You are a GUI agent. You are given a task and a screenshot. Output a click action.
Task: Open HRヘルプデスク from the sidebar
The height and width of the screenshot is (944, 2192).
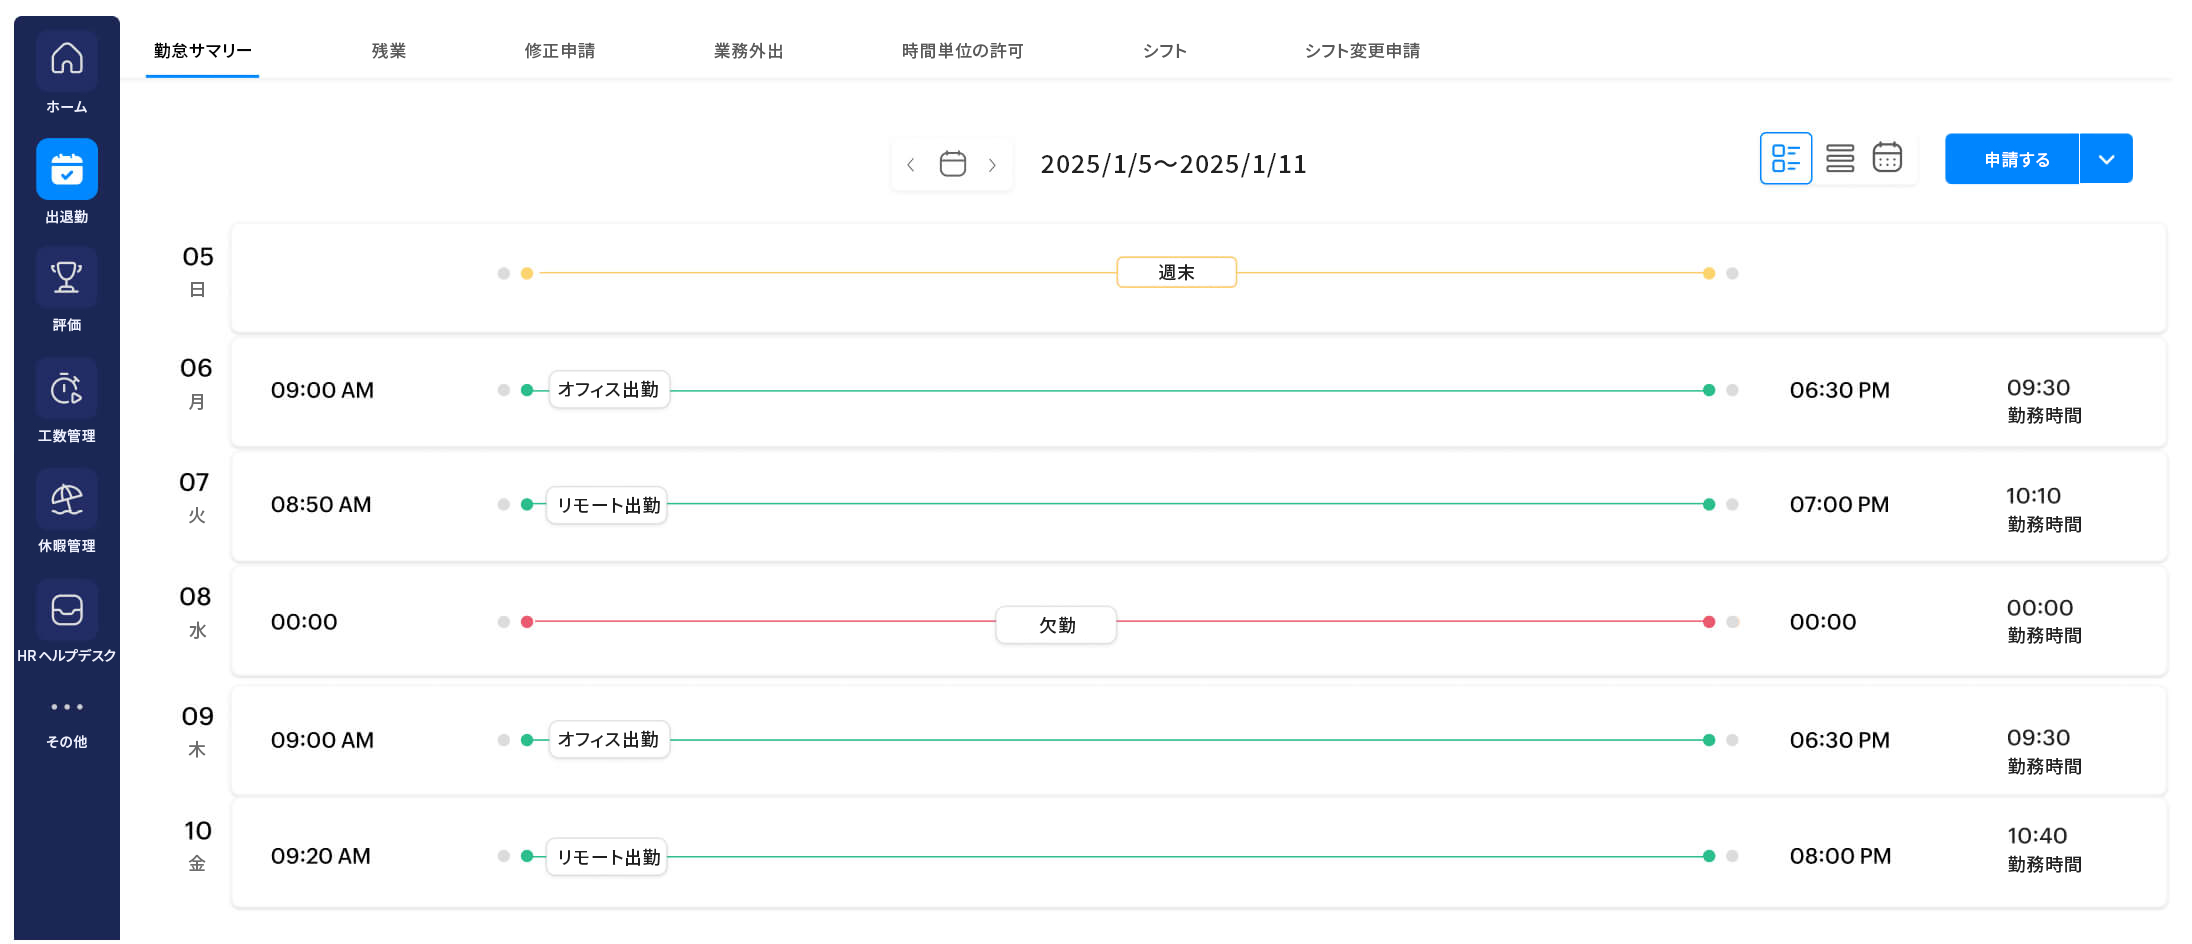(66, 609)
